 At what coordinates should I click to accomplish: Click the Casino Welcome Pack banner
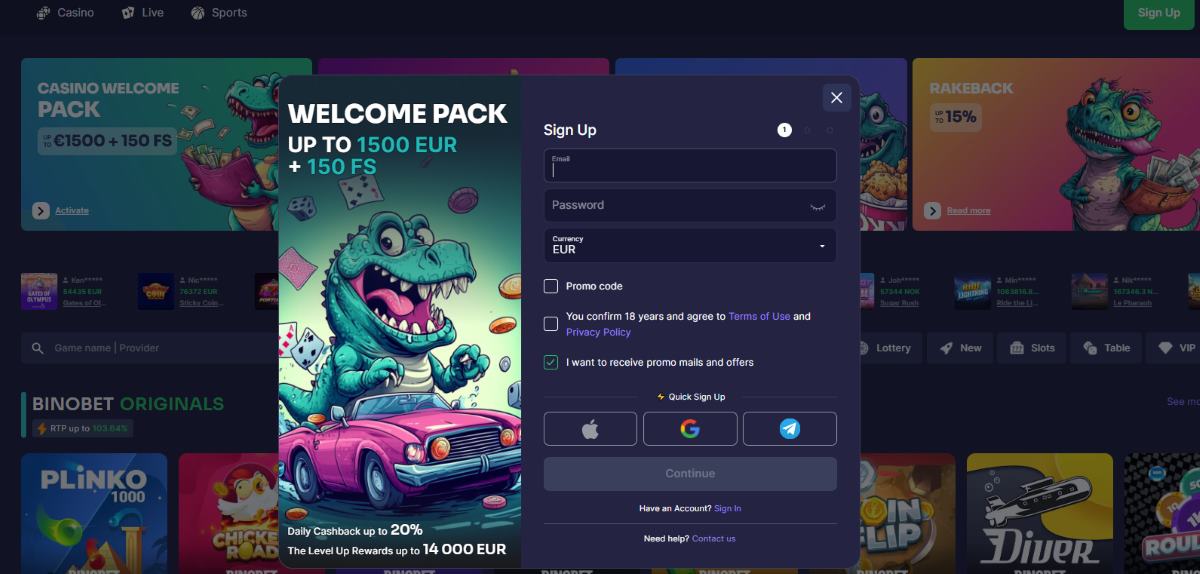tap(150, 144)
